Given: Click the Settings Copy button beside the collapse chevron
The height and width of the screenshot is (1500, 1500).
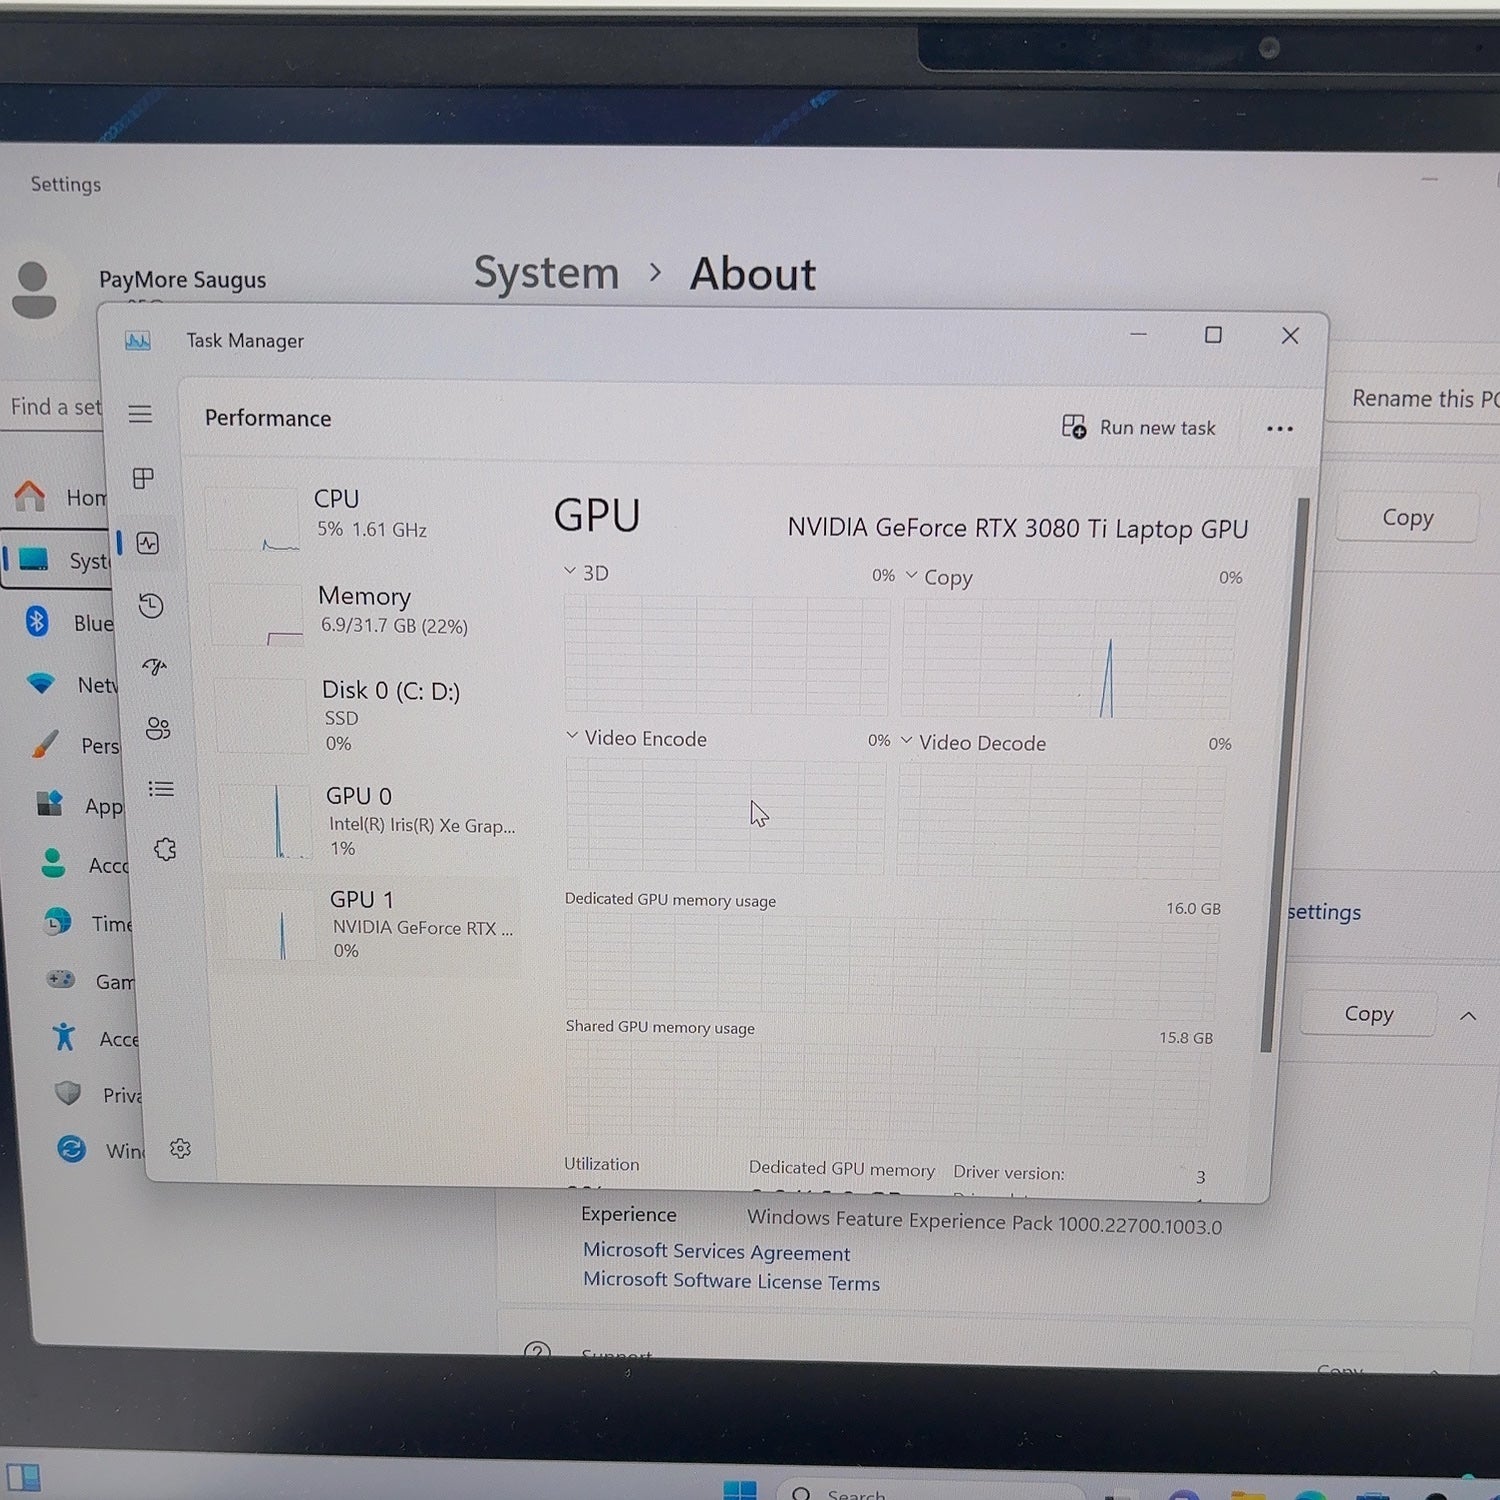Looking at the screenshot, I should [1368, 1014].
